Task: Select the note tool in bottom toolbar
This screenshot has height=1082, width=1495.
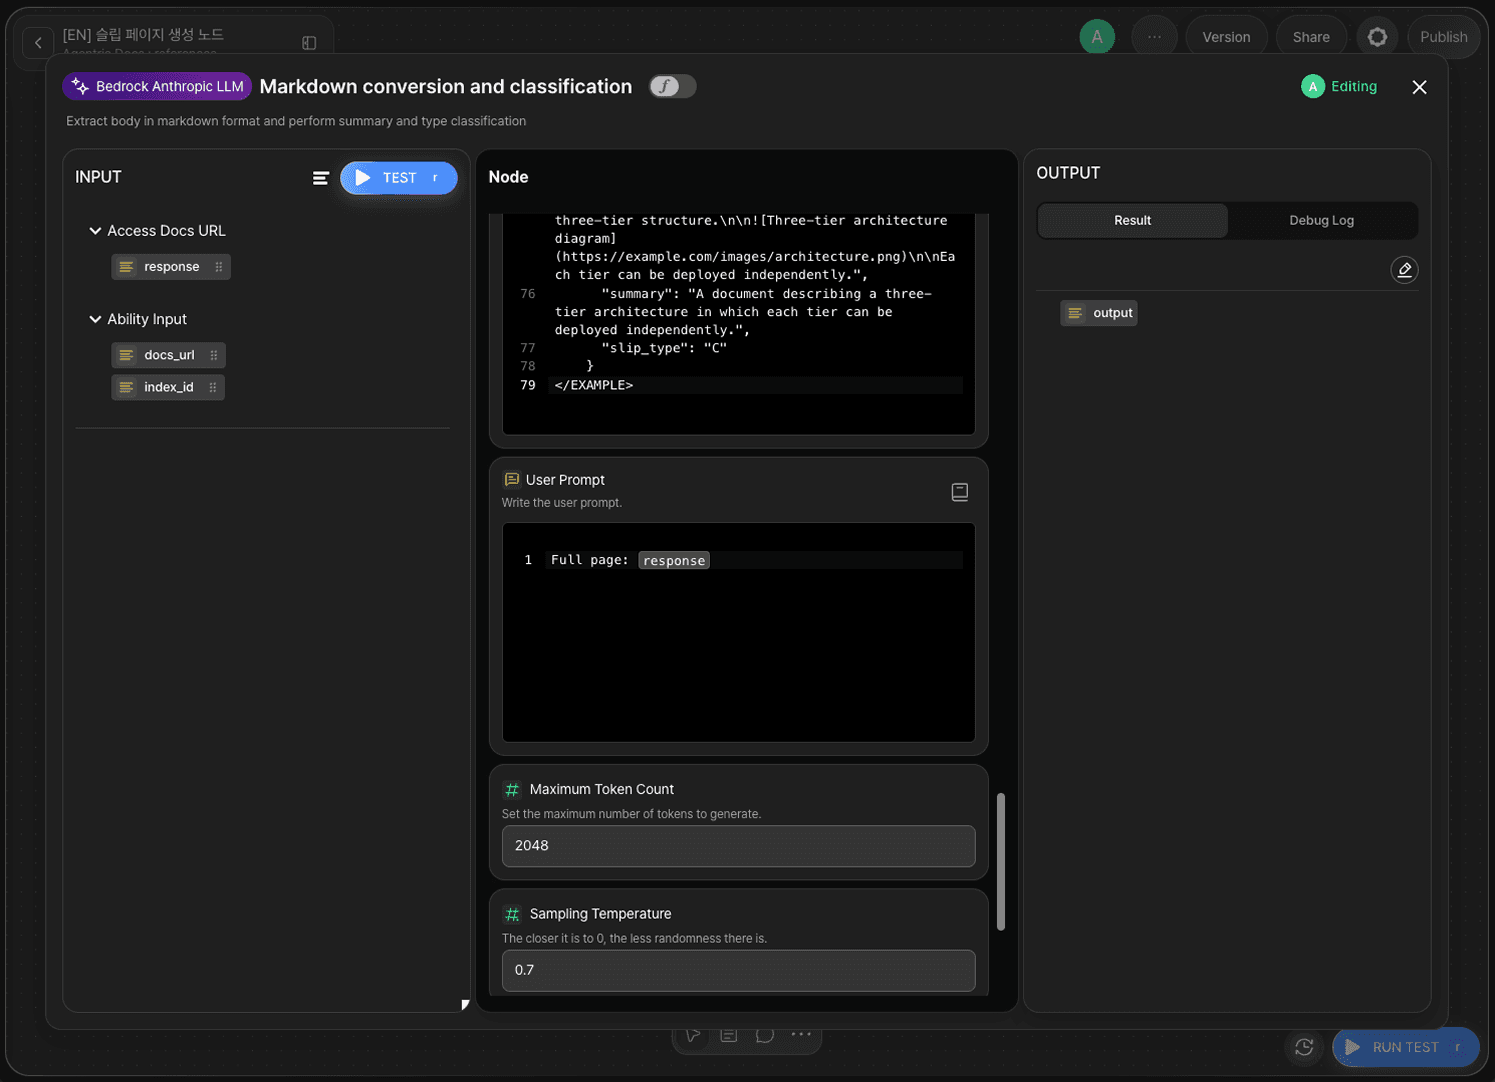Action: 729,1035
